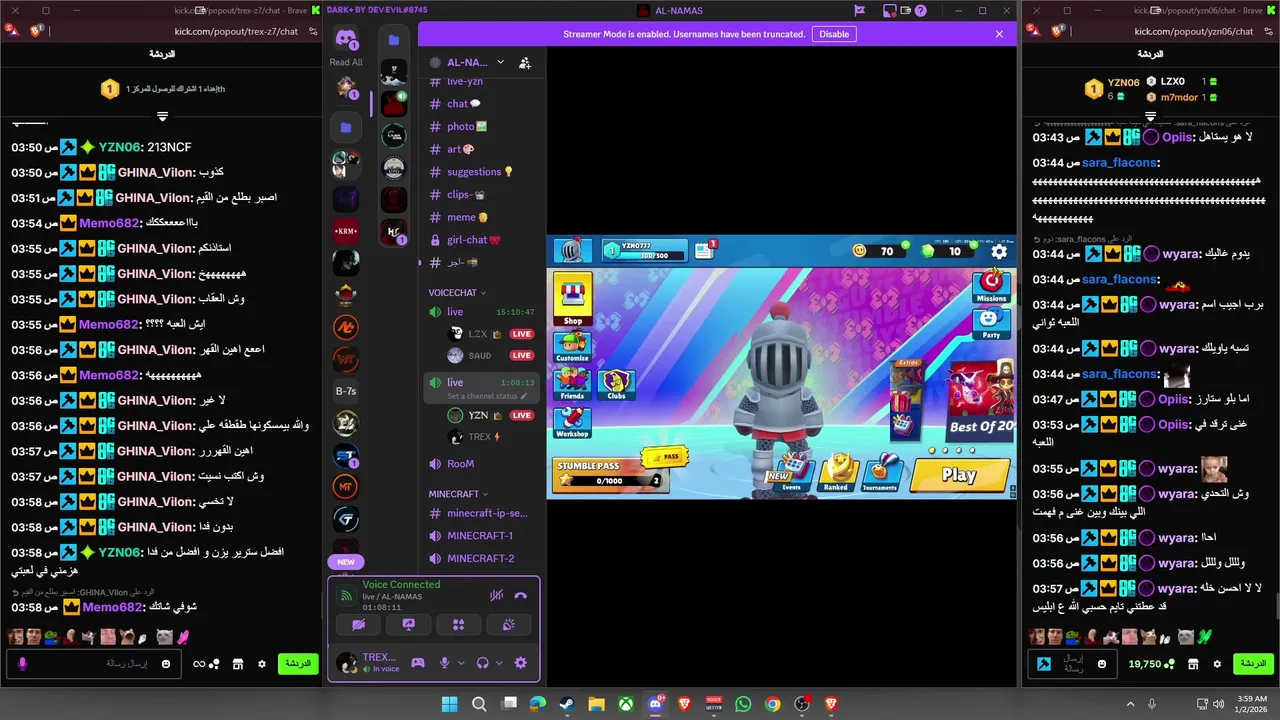Mute the Discord microphone
1280x720 pixels.
(444, 662)
